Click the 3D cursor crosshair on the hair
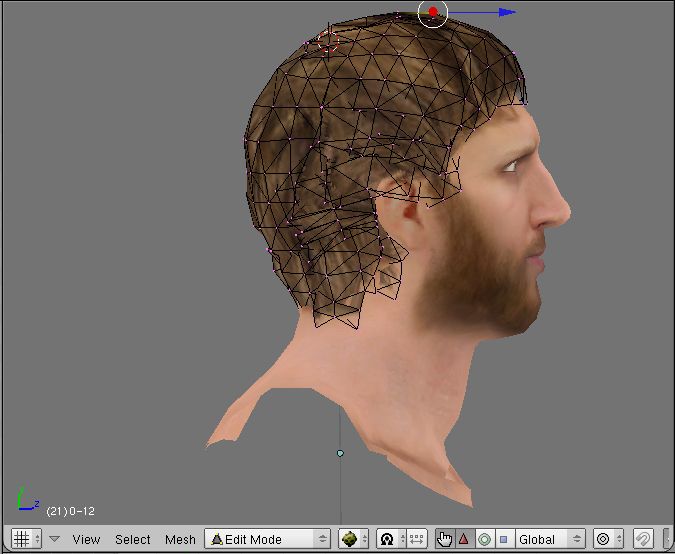Screen dimensions: 675x554 [328, 41]
